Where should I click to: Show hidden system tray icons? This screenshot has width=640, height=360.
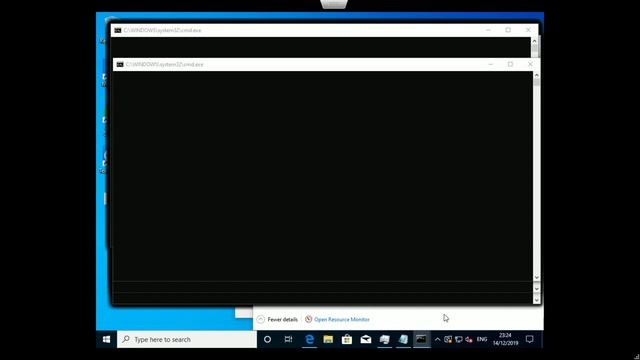coord(437,339)
